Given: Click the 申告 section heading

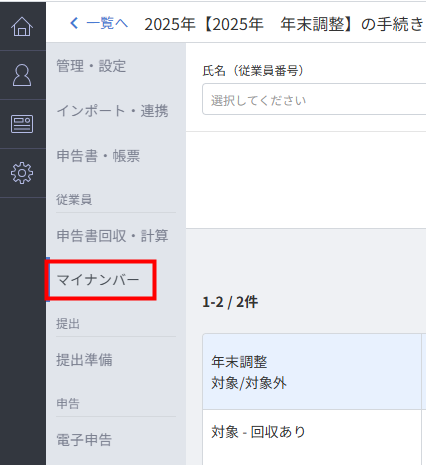Looking at the screenshot, I should [68, 404].
